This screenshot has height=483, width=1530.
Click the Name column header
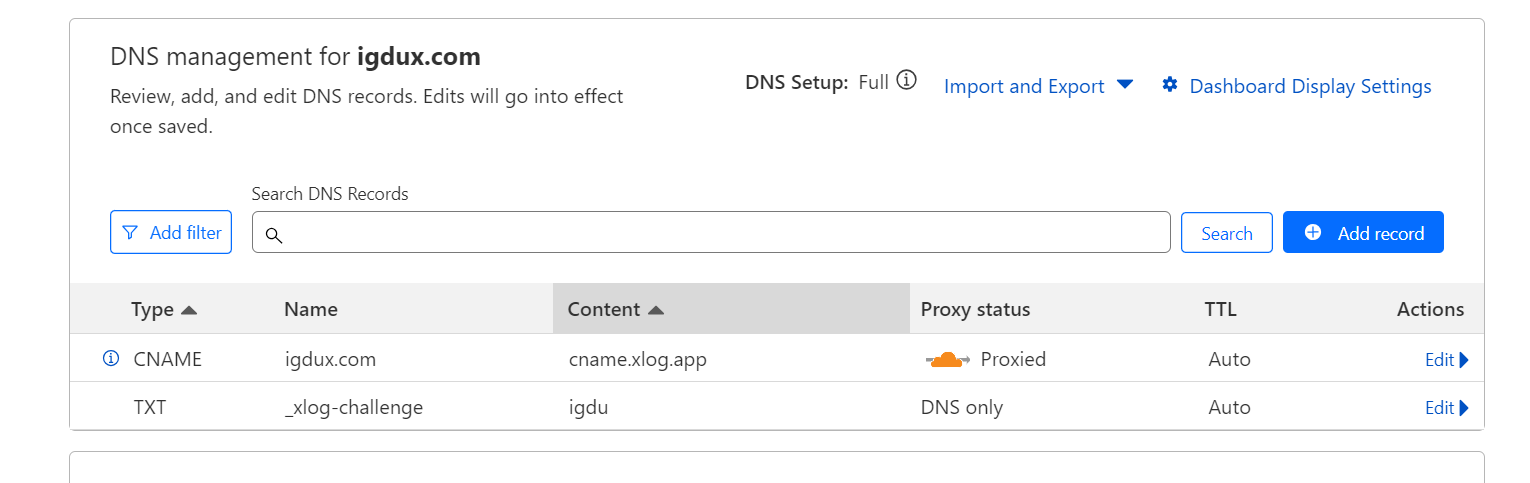(311, 309)
